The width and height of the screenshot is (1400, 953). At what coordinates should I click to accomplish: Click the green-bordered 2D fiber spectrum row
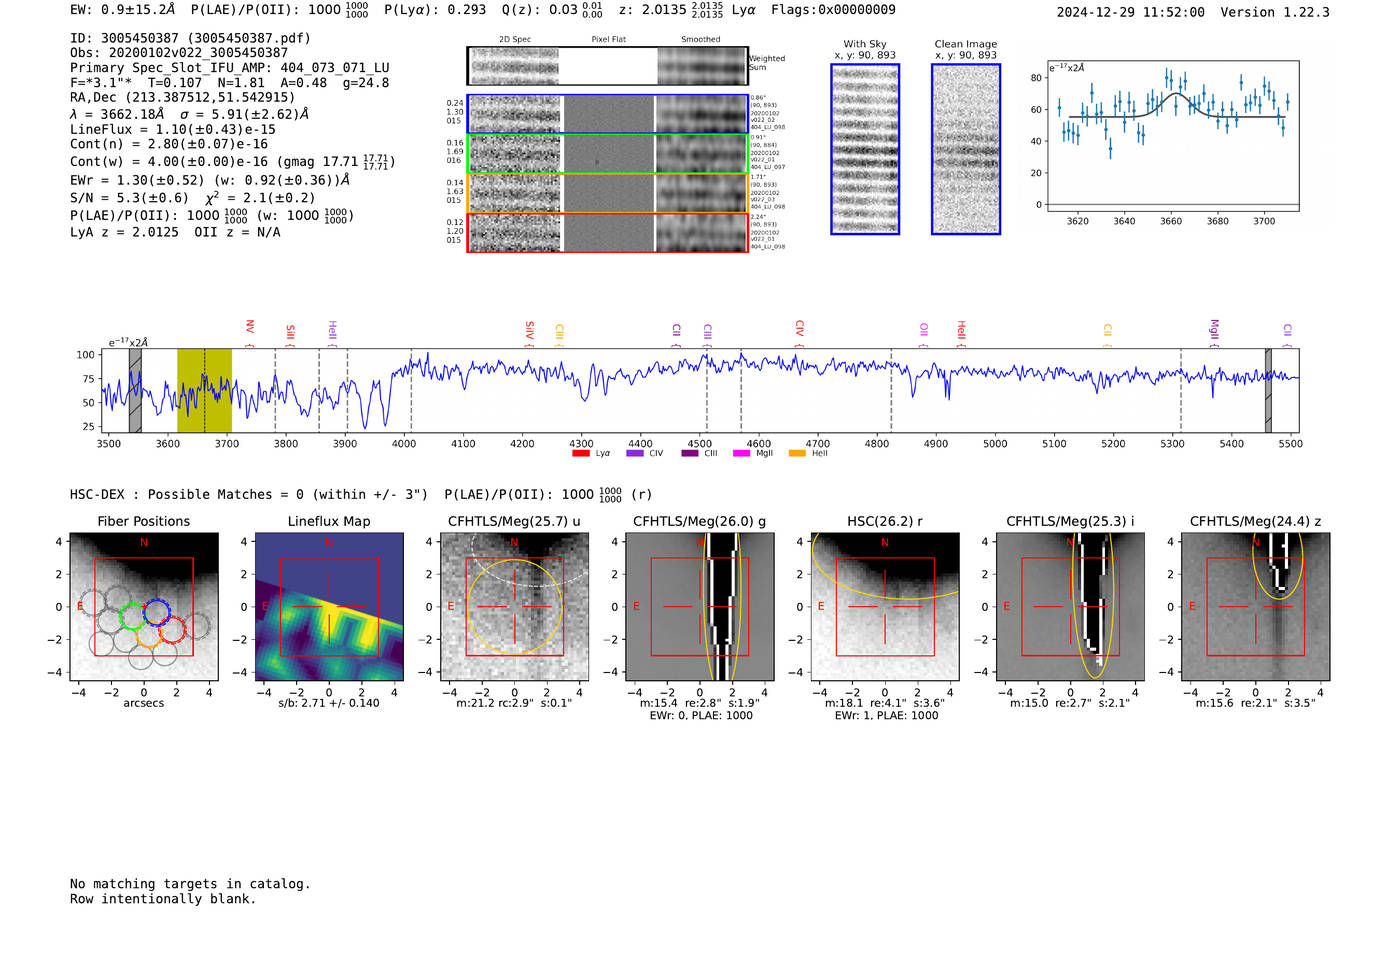coord(607,154)
